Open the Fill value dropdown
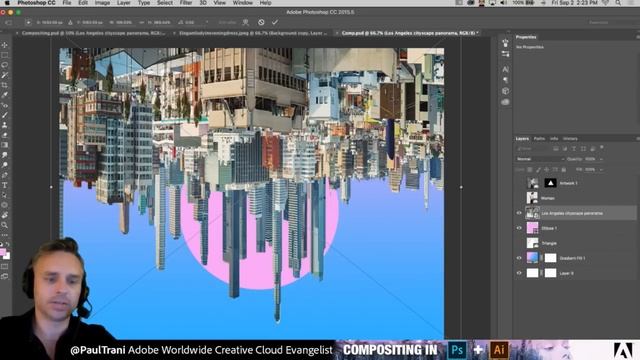Screen dimensions: 640x360 pos(601,169)
